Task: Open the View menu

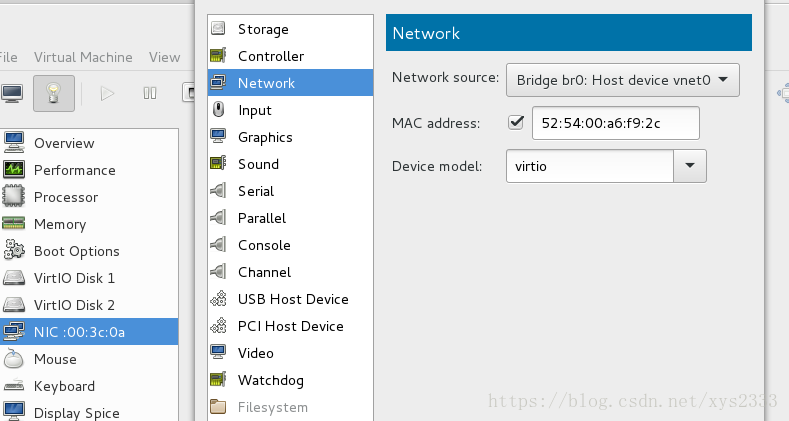Action: tap(165, 57)
